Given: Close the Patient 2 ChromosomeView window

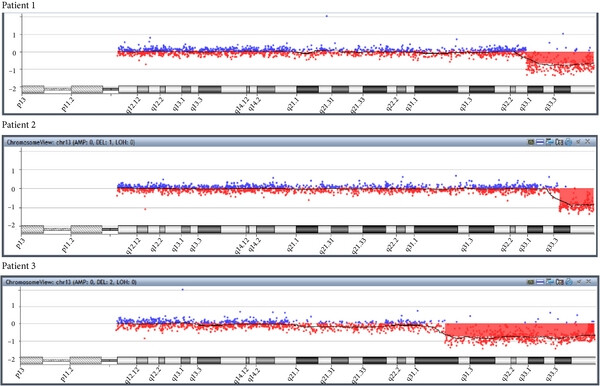Looking at the screenshot, I should click(588, 142).
